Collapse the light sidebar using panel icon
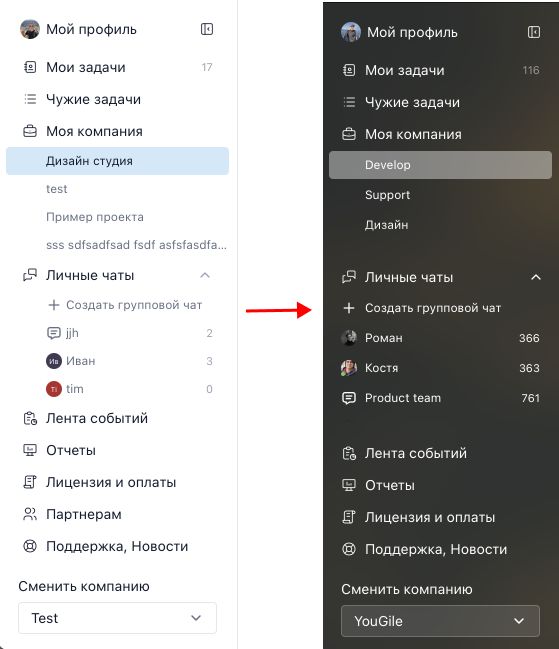Screen dimensions: 559x649 pos(207,29)
